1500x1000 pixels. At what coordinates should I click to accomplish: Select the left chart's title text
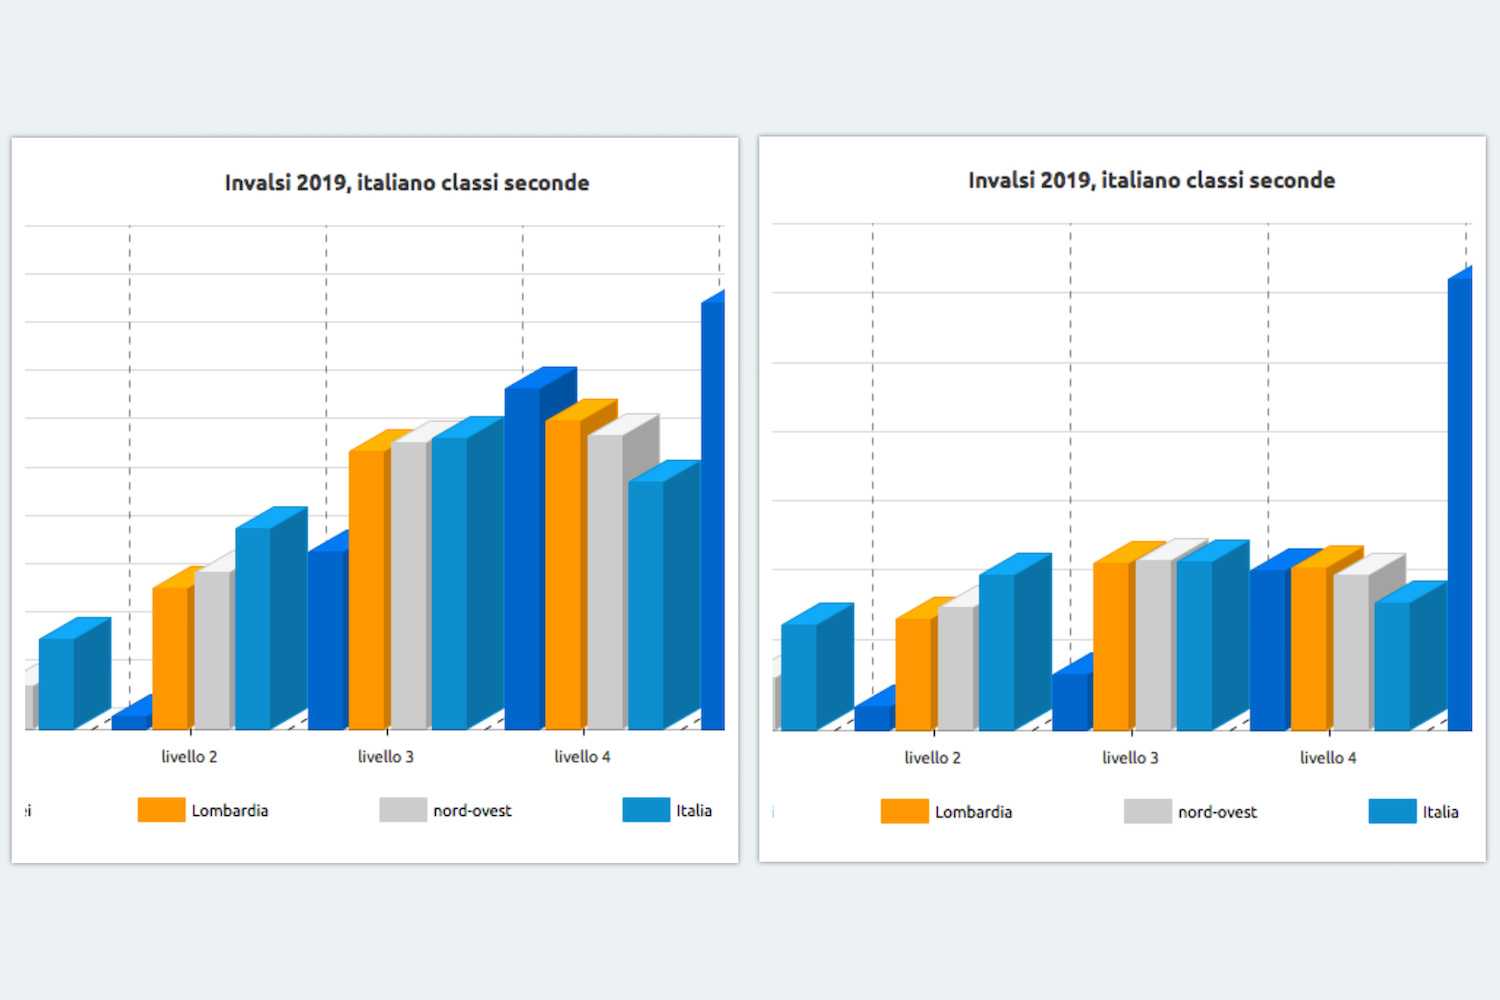click(407, 183)
